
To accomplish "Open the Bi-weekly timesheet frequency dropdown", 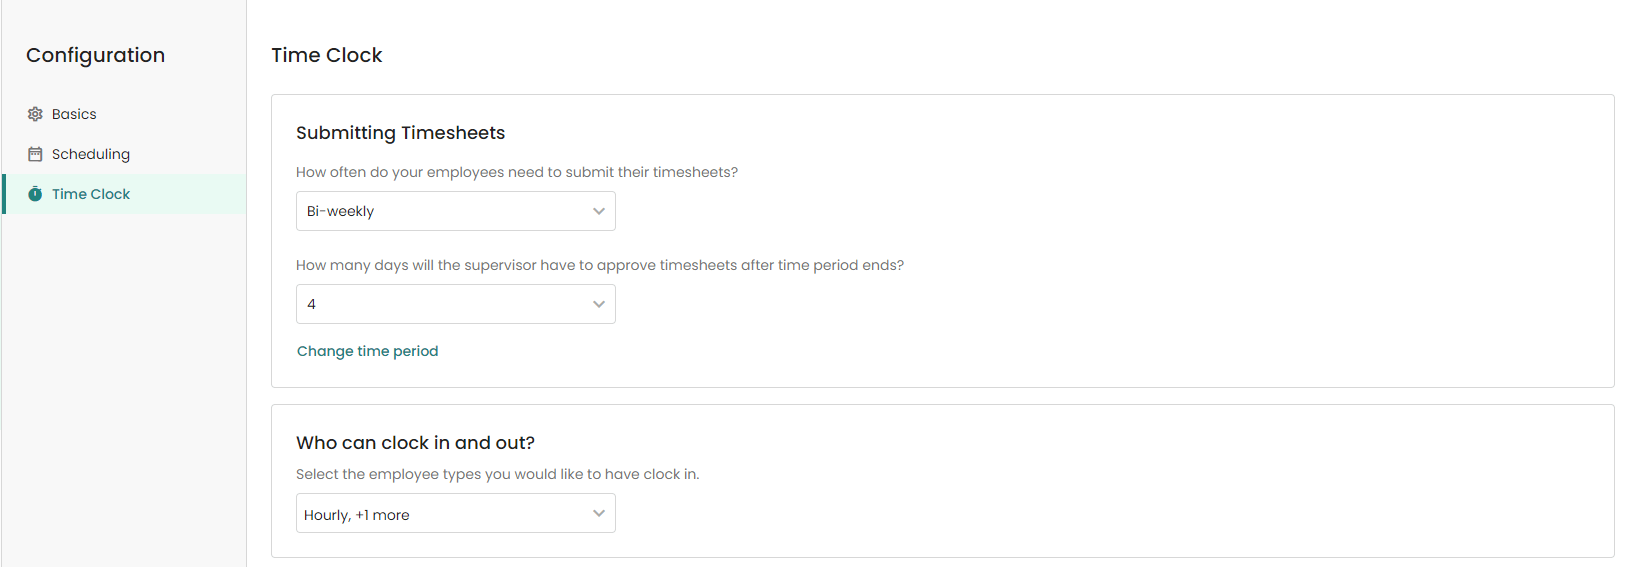I will tap(440, 211).
